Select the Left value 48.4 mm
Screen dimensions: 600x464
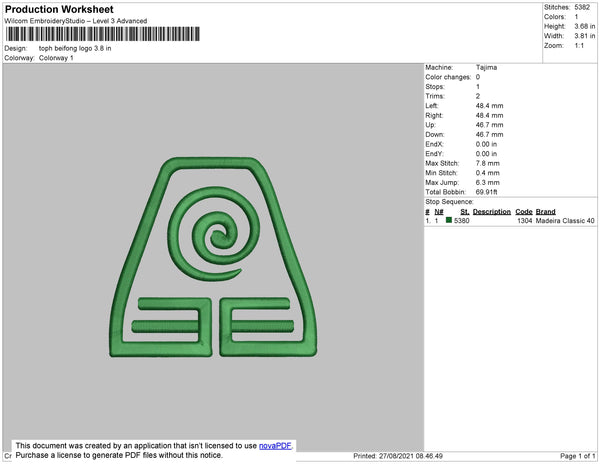[489, 106]
